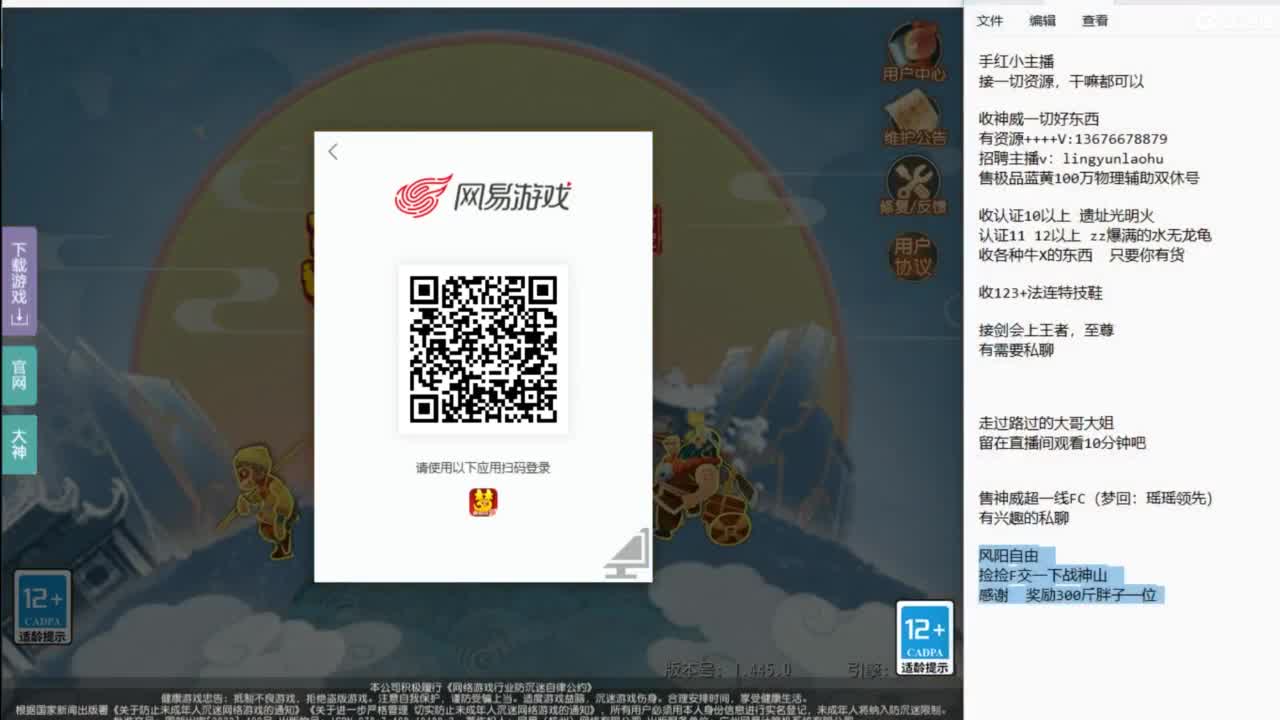1280x720 pixels.
Task: Click the line 留在直播间观看10分钟吧
Action: point(1062,444)
